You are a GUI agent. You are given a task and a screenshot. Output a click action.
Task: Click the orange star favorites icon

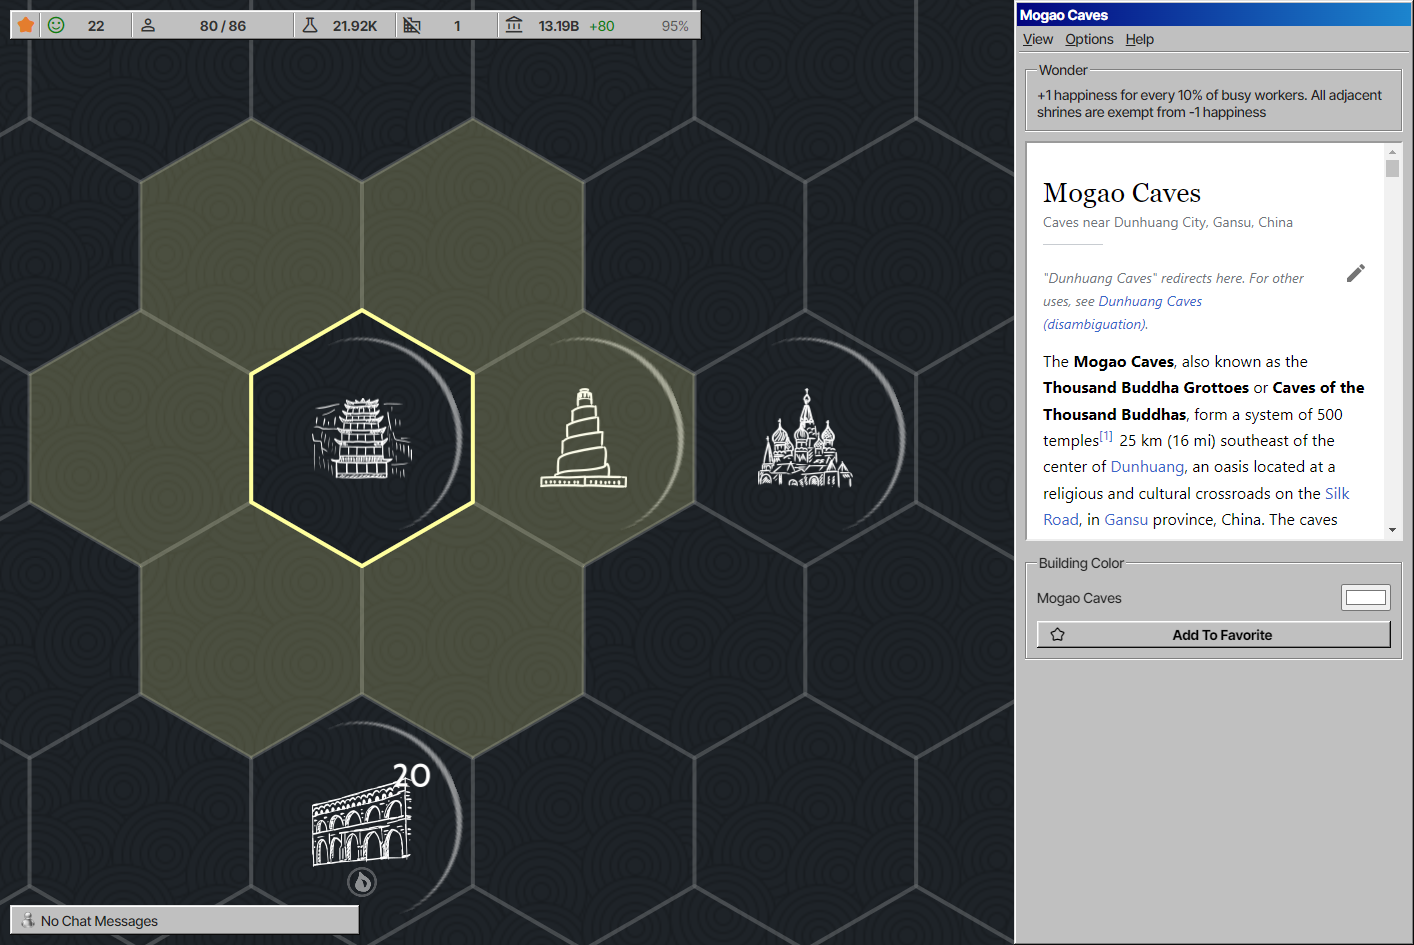point(26,25)
